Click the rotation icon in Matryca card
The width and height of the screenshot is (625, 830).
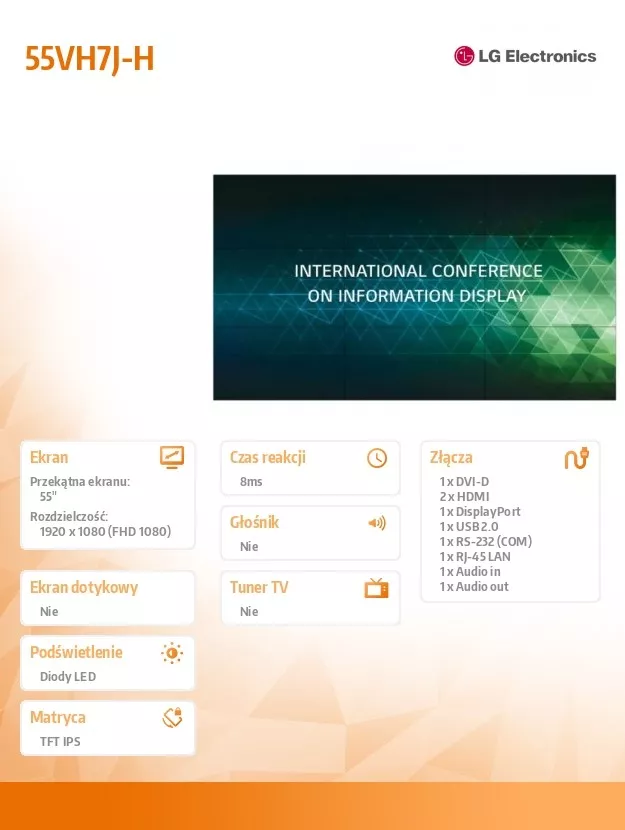point(172,718)
